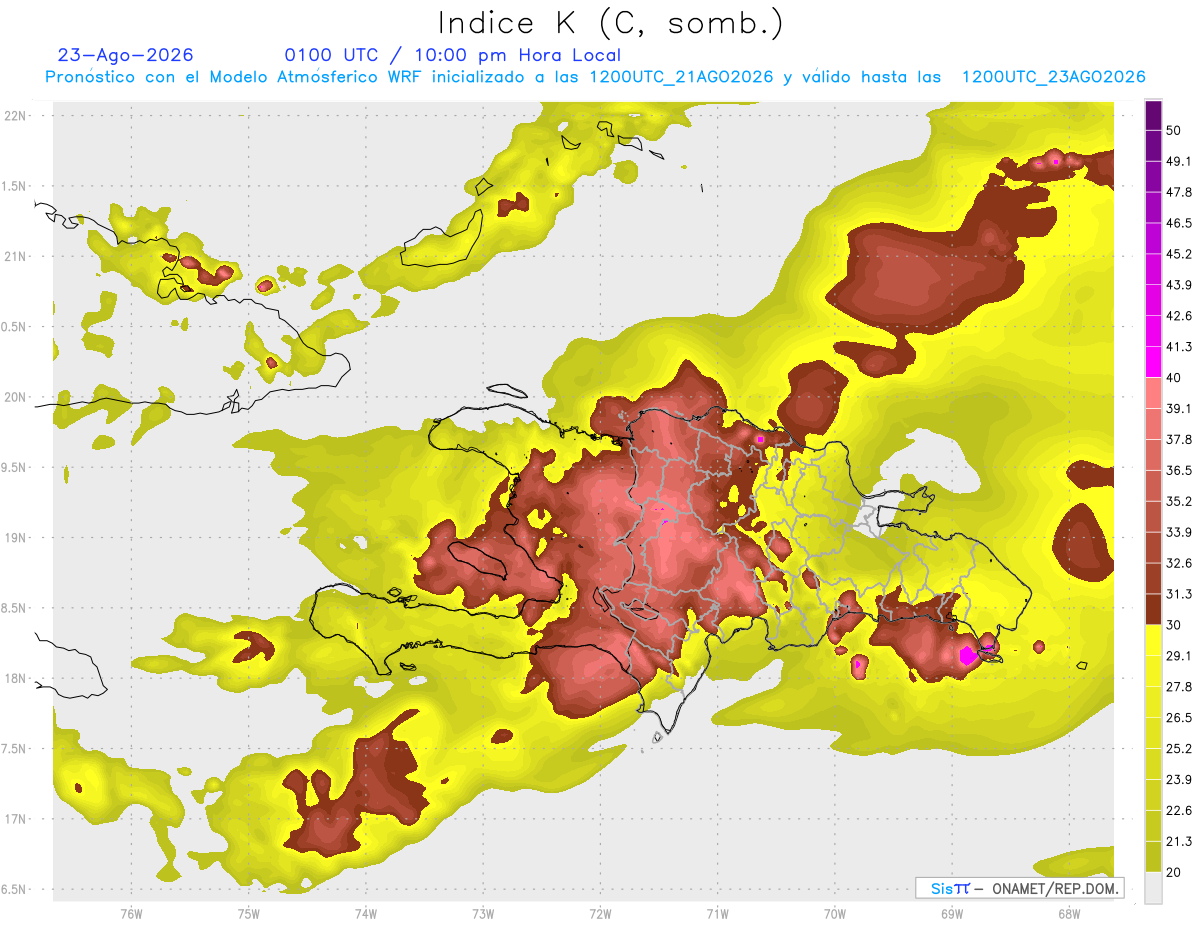Click the longitude label '71W'
The width and height of the screenshot is (1200, 927).
pos(717,914)
